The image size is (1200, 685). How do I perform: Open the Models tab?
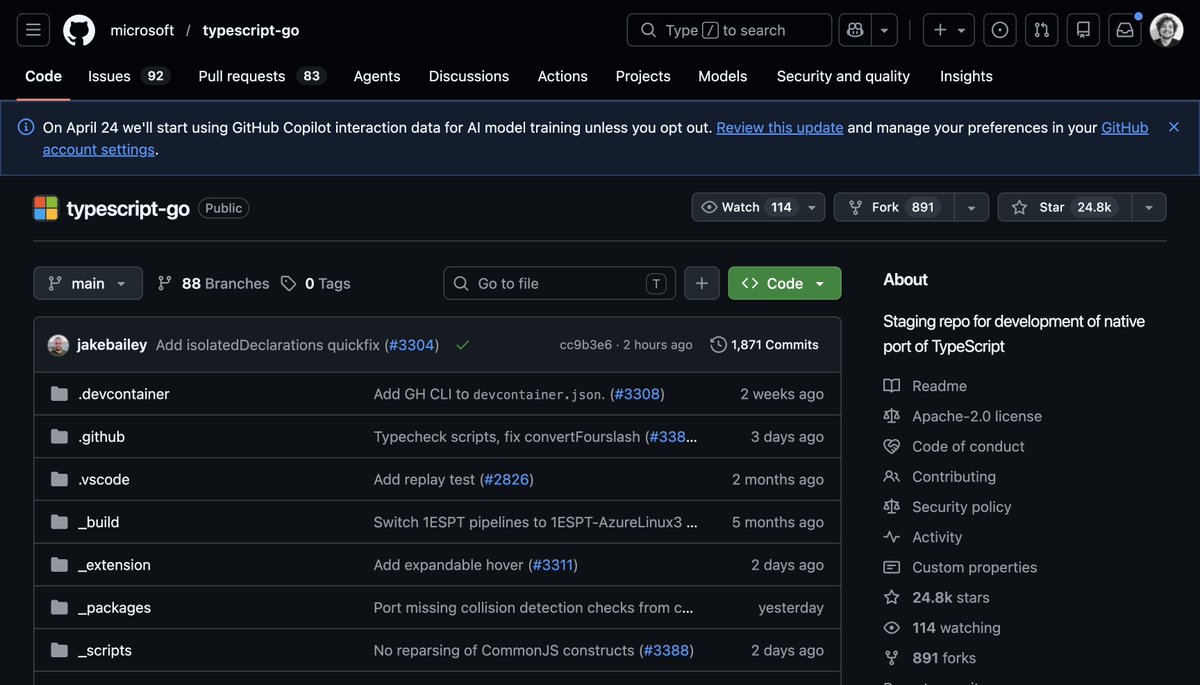[x=723, y=76]
